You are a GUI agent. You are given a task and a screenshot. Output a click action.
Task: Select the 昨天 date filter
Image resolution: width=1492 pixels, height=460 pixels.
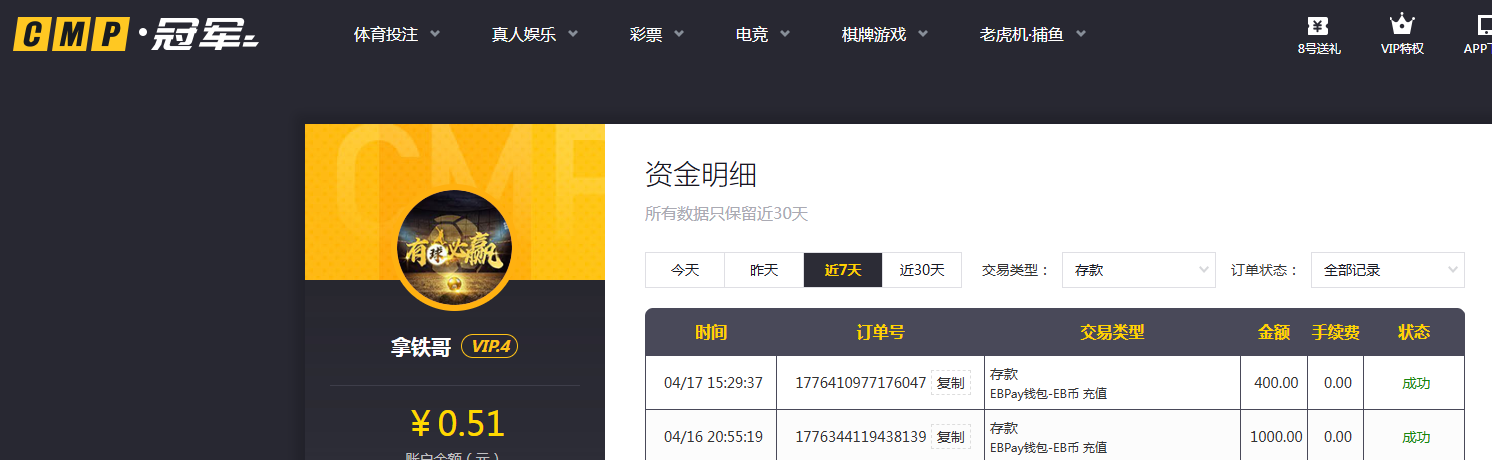(x=764, y=270)
